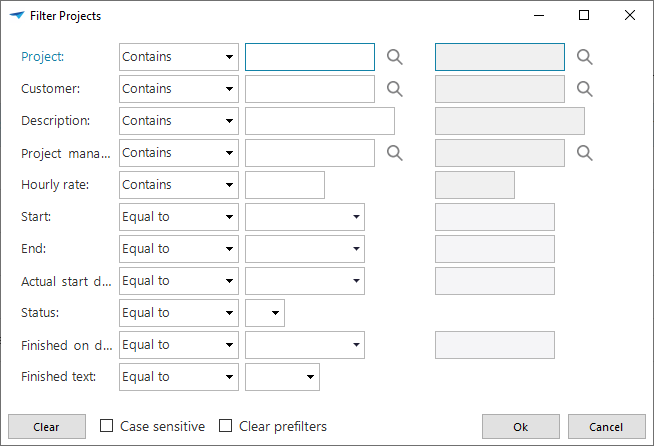Focus the Hourly rate input box
The image size is (654, 446).
coord(284,185)
